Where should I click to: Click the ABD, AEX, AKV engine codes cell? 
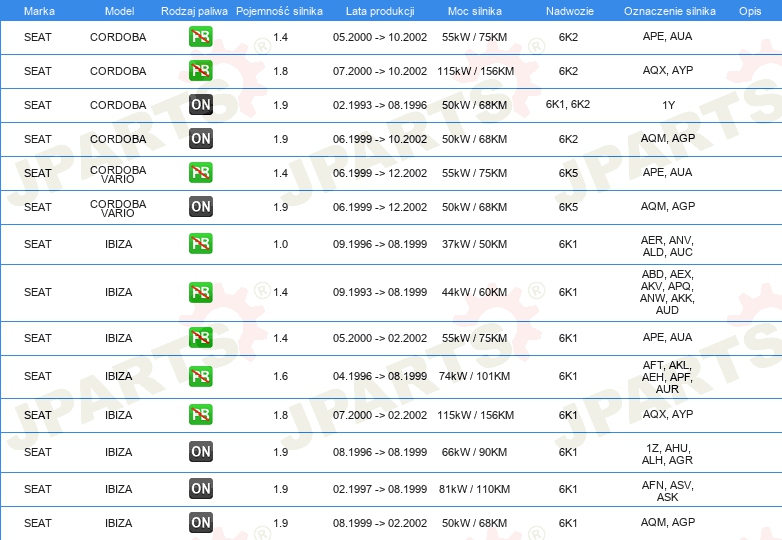point(667,292)
